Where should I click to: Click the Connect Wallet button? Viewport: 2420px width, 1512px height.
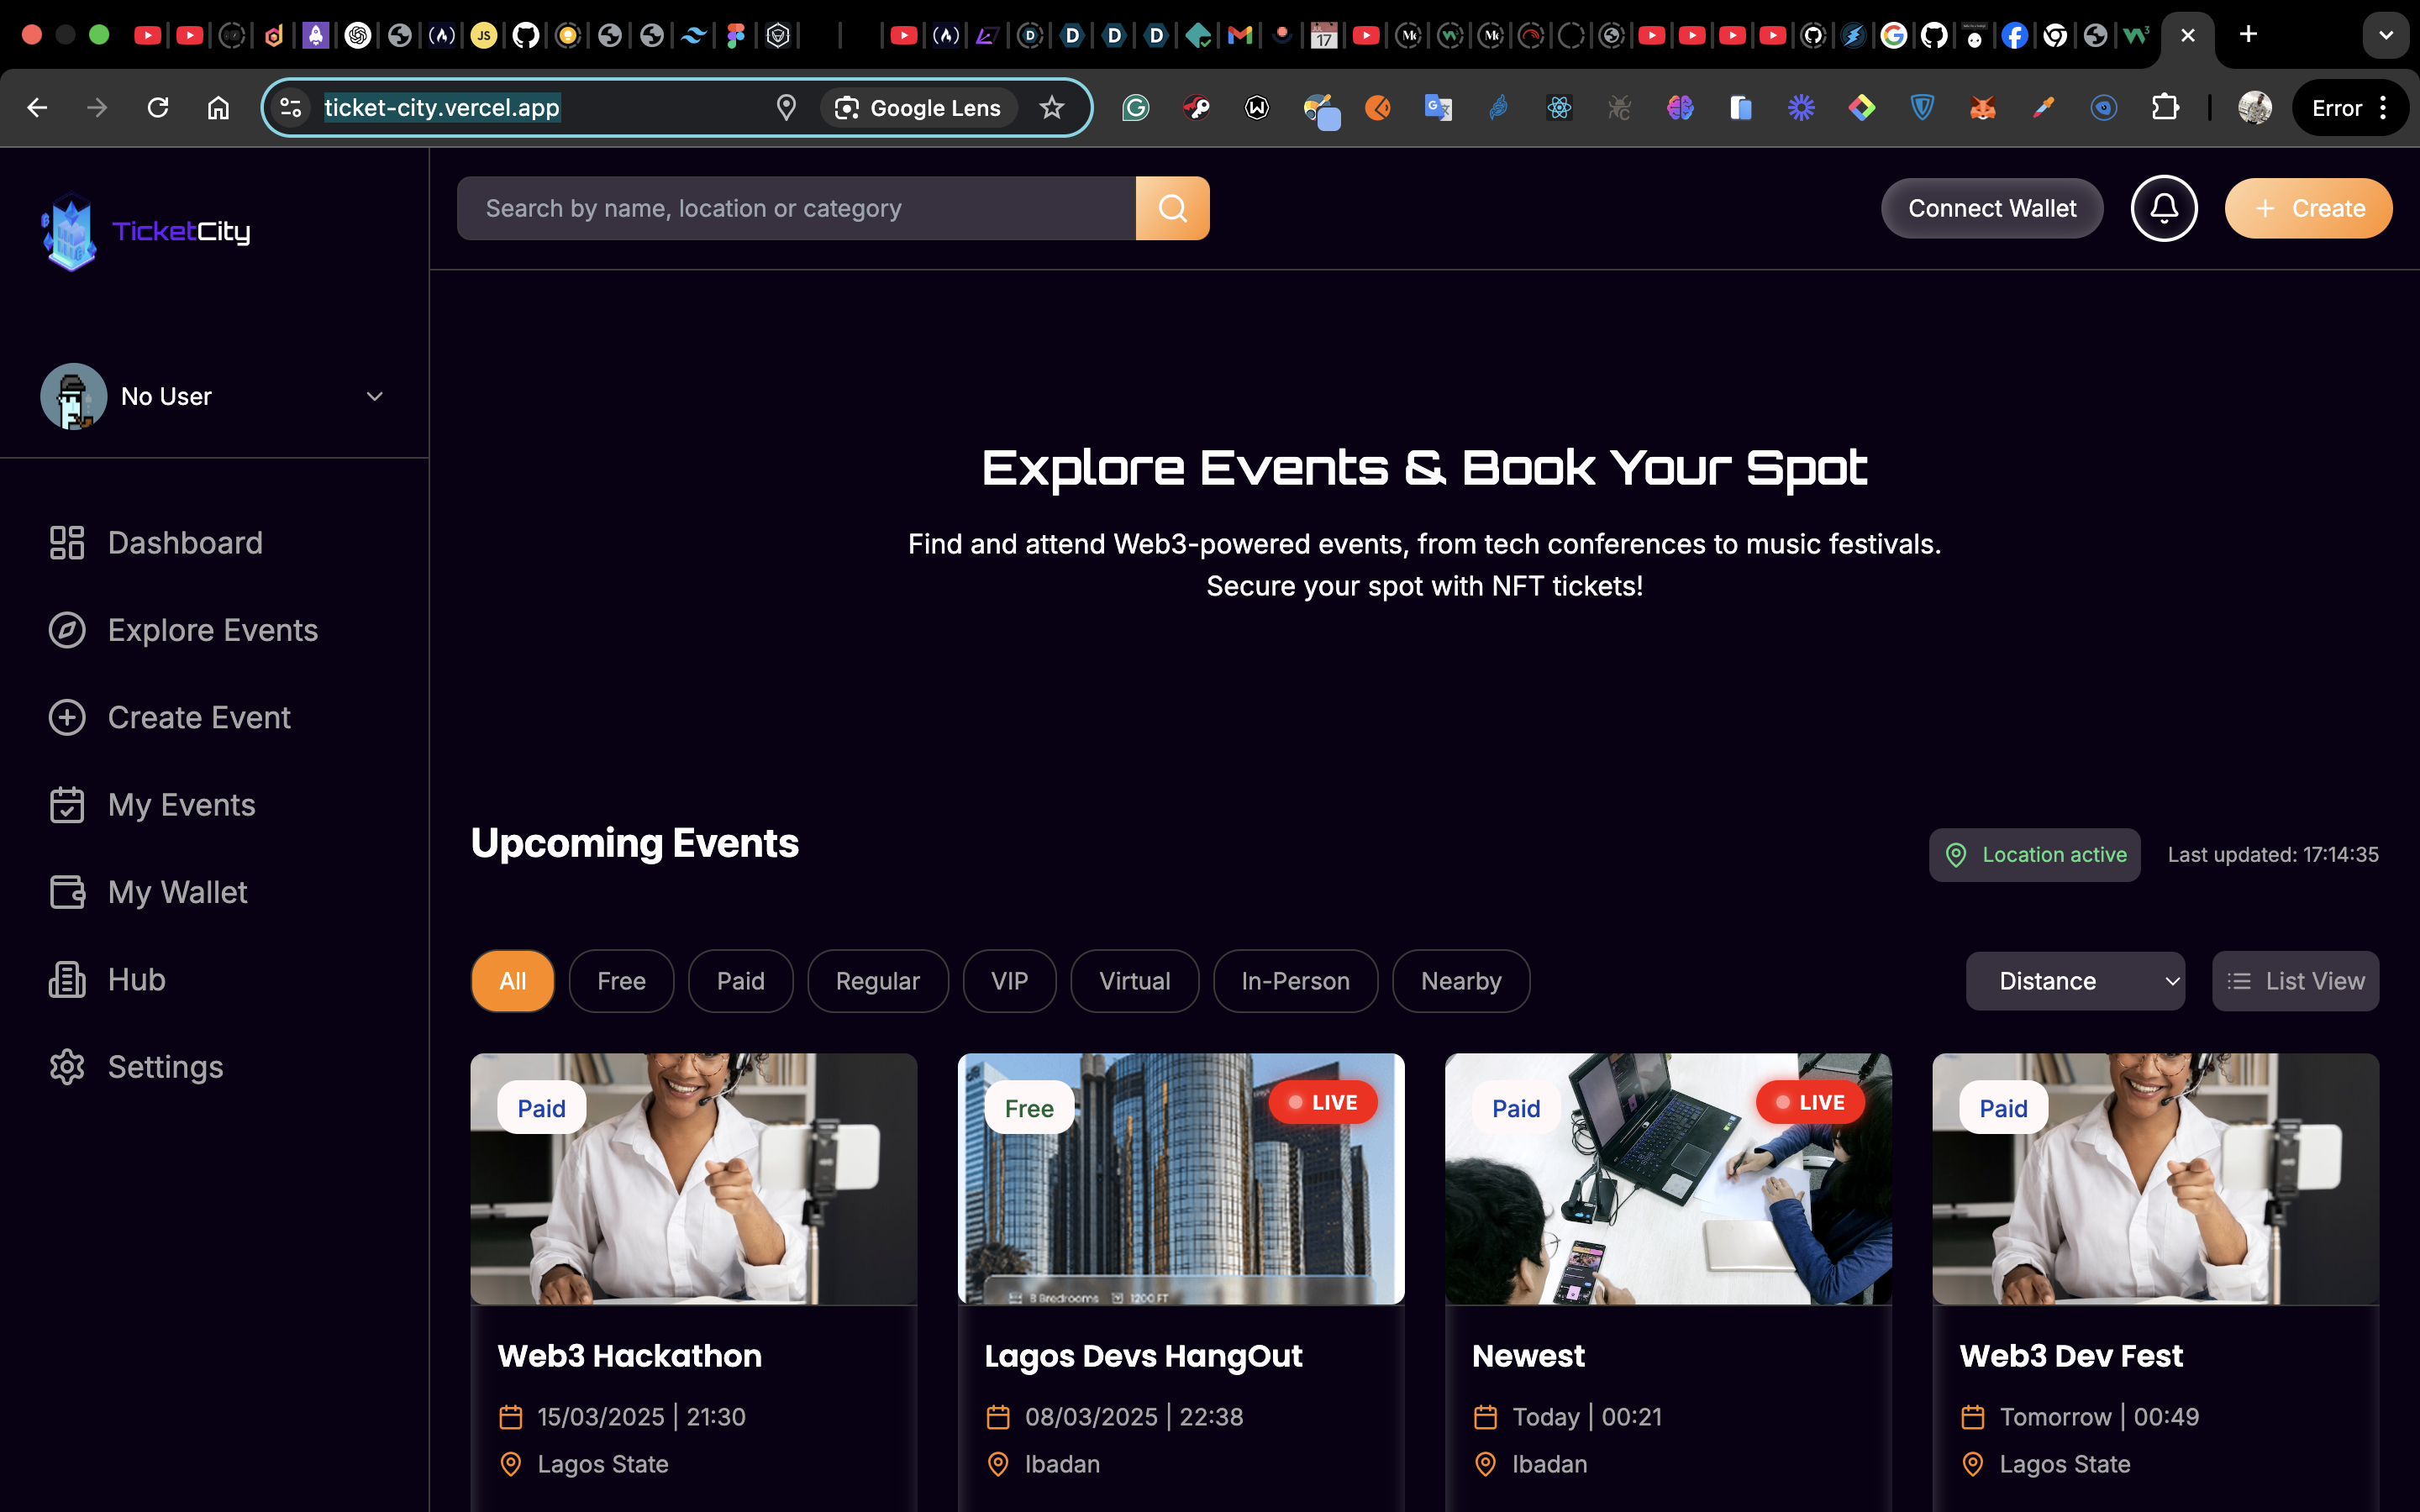(x=1991, y=208)
